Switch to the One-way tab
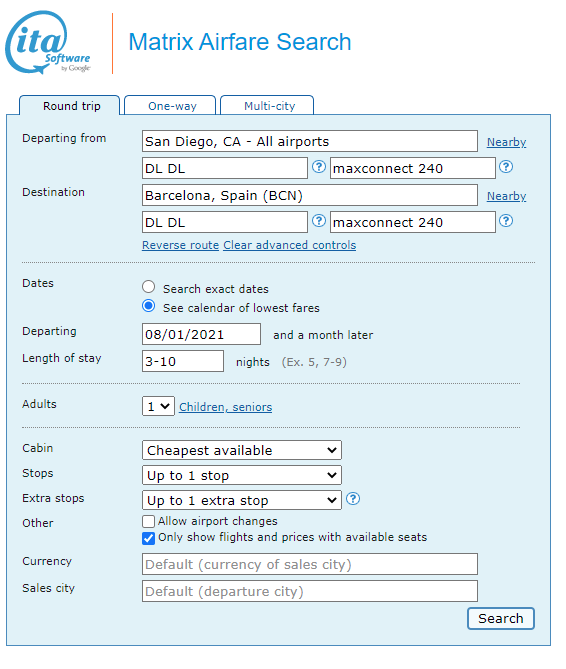This screenshot has width=566, height=669. point(170,105)
